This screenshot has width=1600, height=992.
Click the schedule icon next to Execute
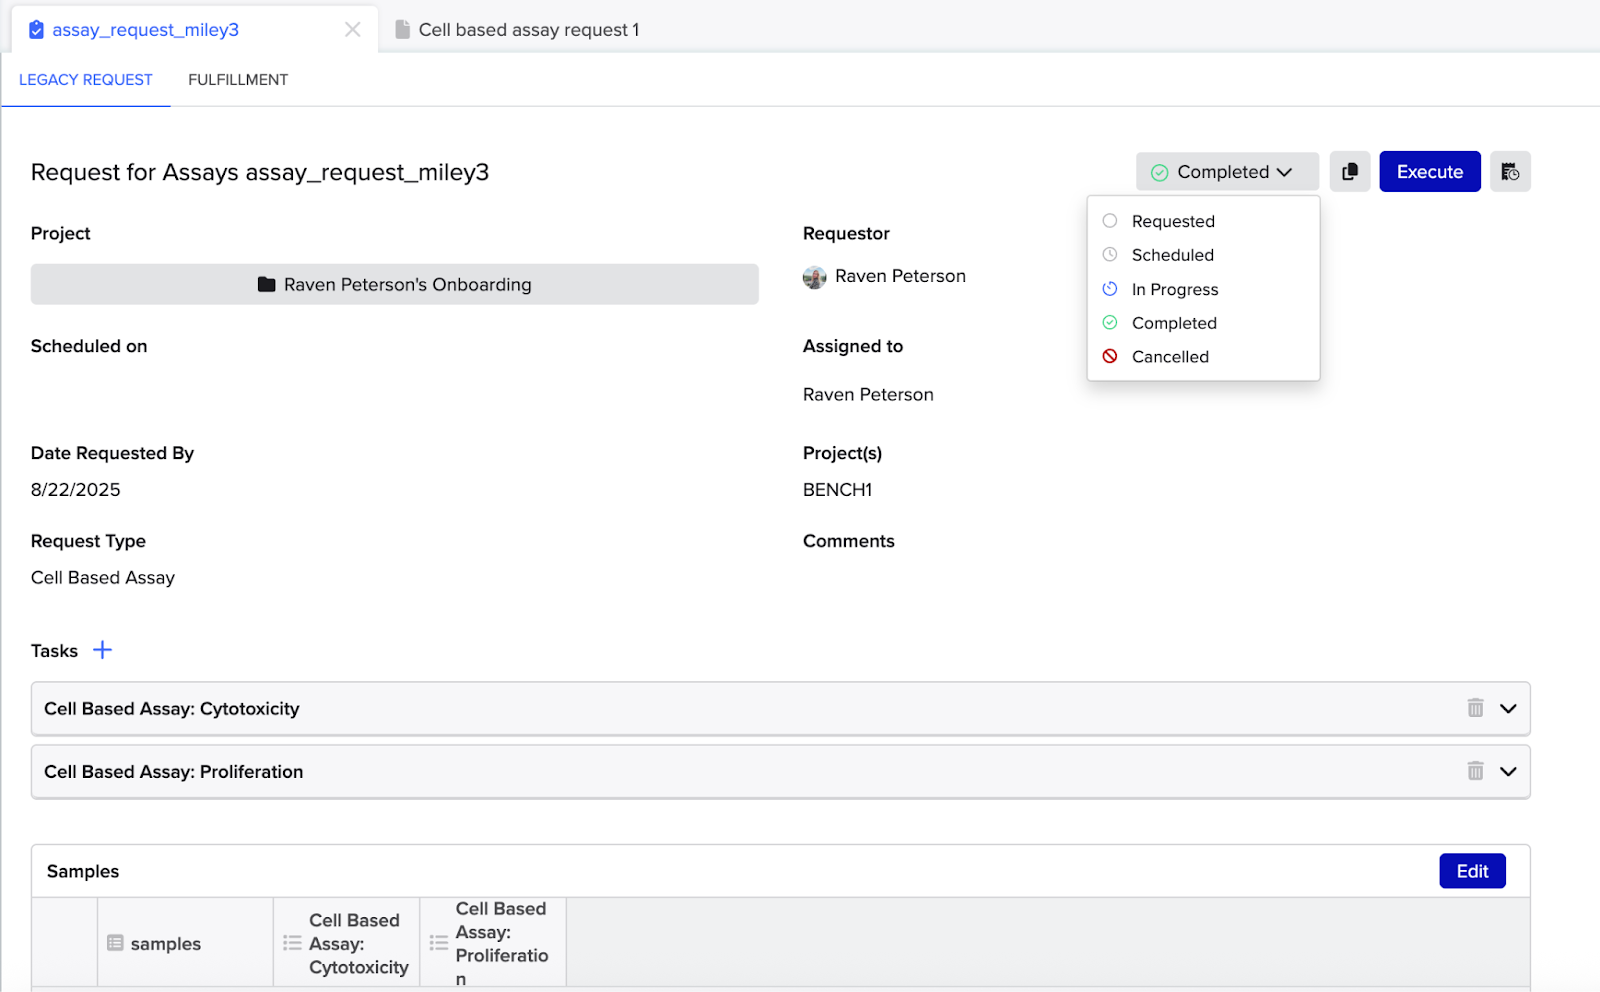[x=1509, y=172]
